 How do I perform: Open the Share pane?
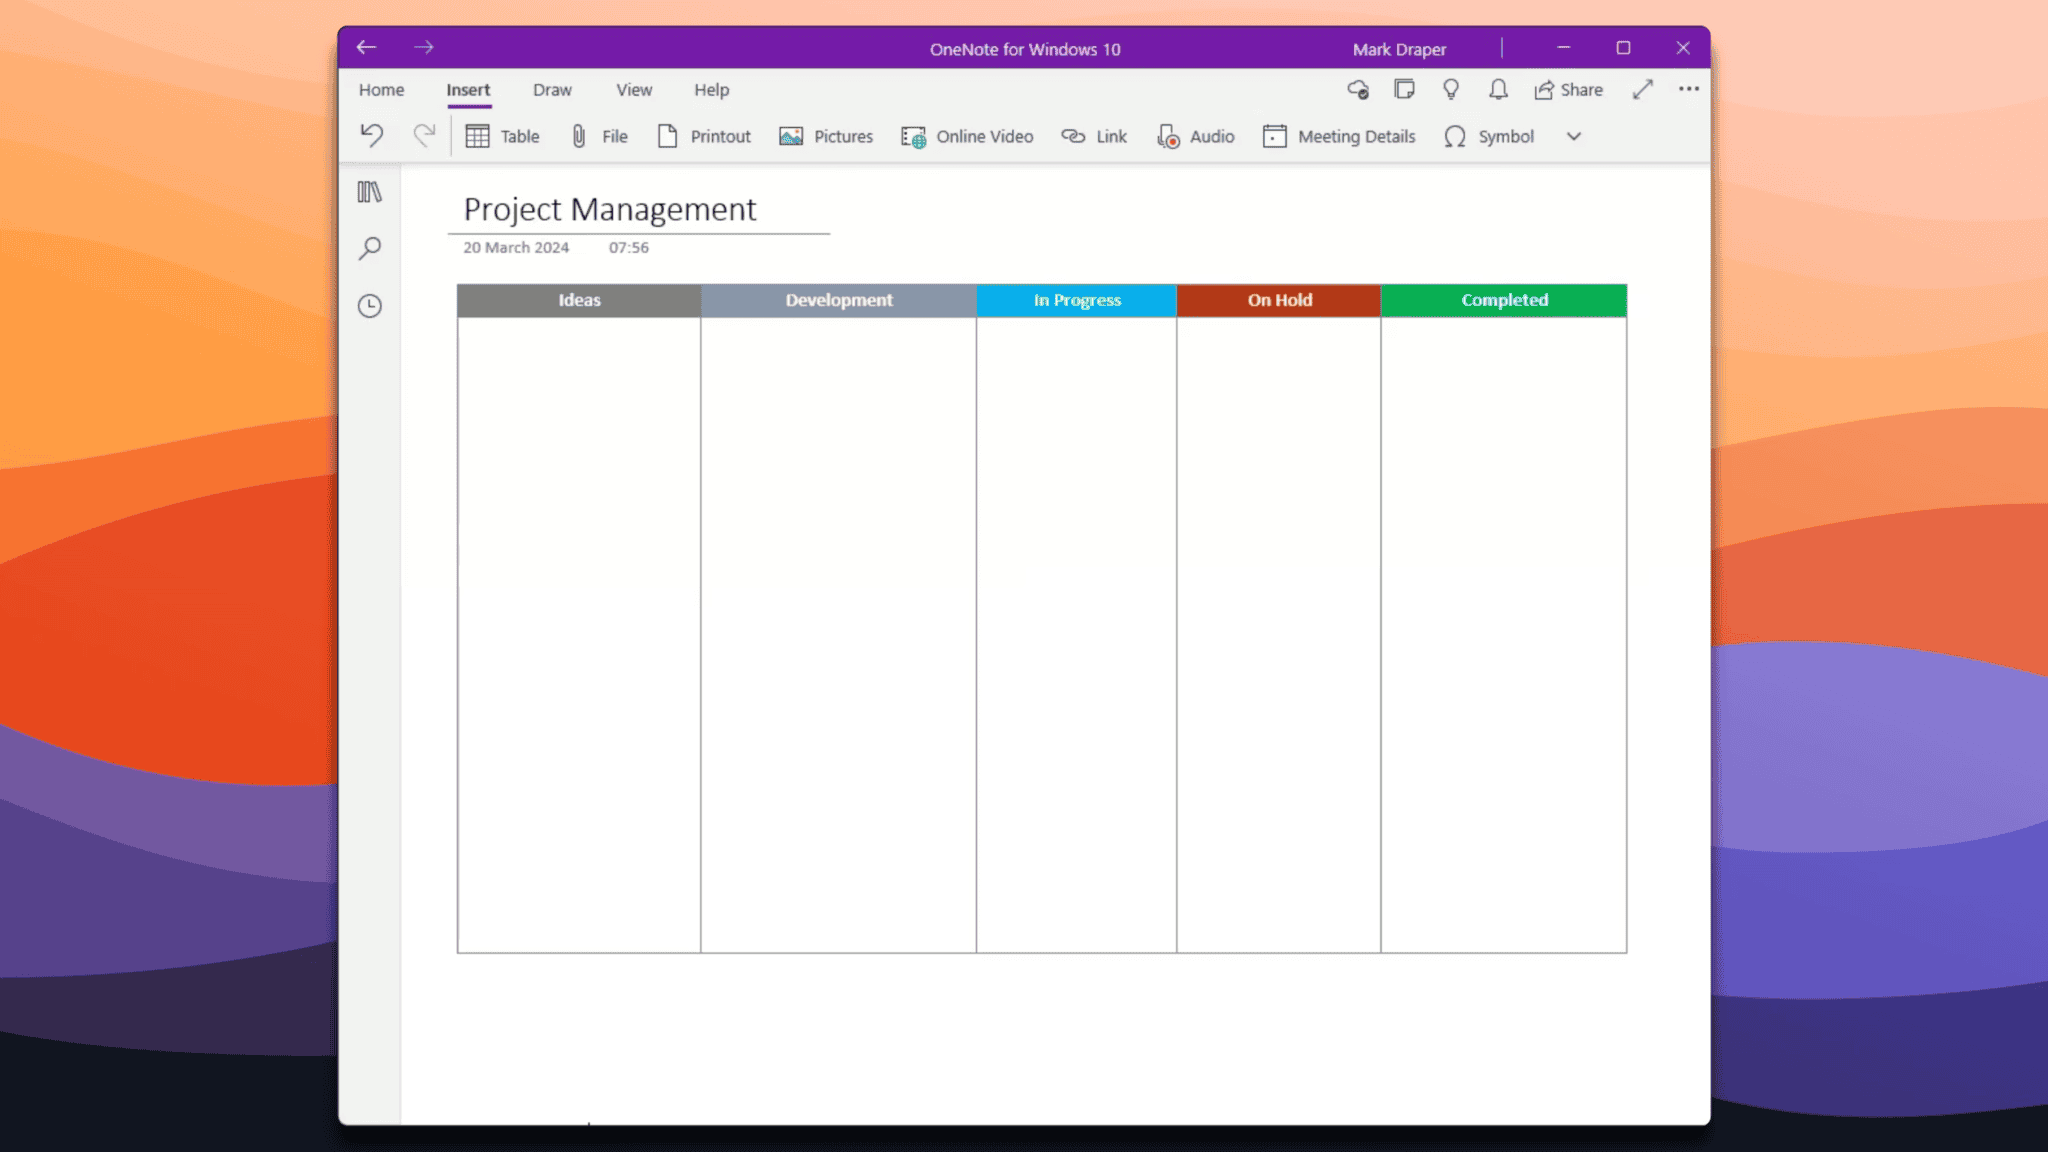click(x=1568, y=89)
